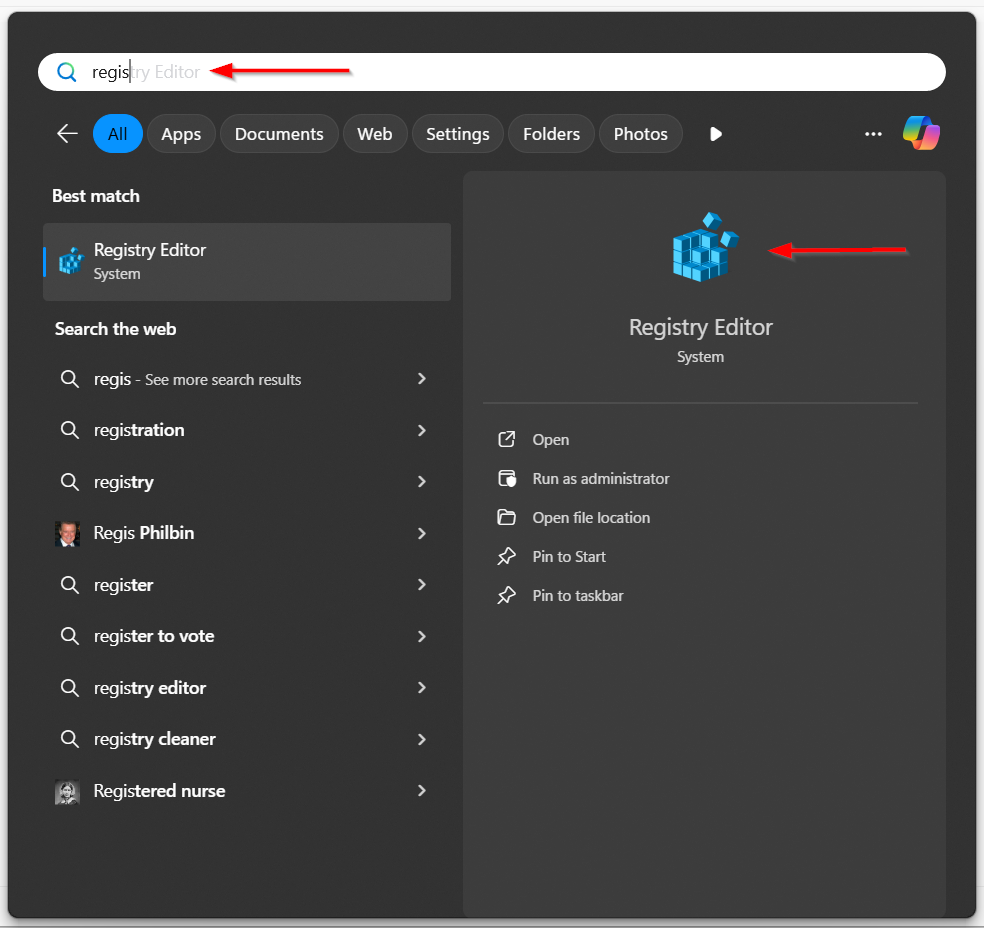The width and height of the screenshot is (984, 928).
Task: Open the three-dot more options menu
Action: point(873,134)
